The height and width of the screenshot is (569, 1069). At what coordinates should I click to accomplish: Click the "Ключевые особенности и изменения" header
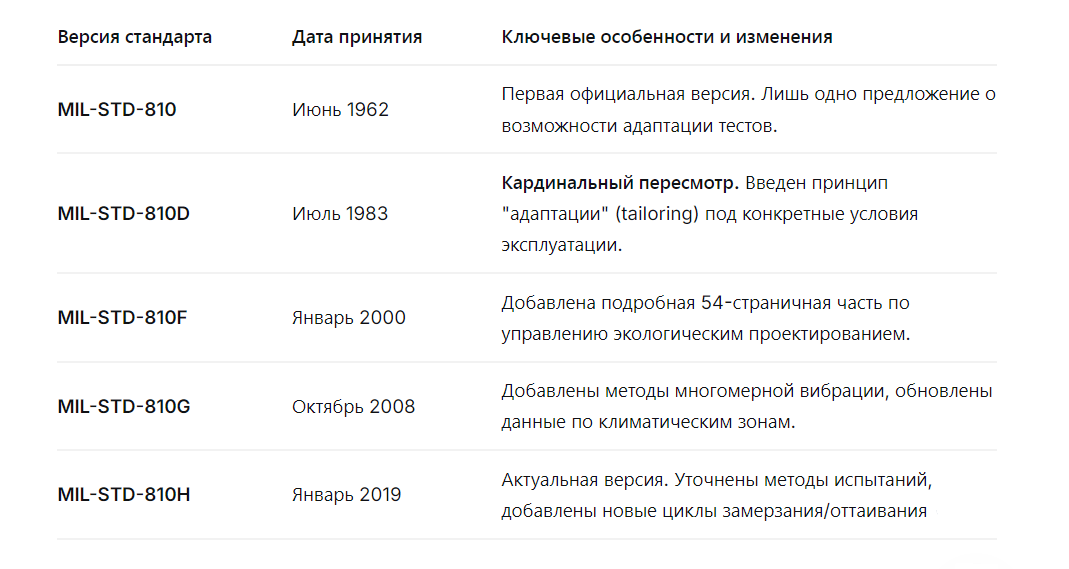(x=667, y=38)
